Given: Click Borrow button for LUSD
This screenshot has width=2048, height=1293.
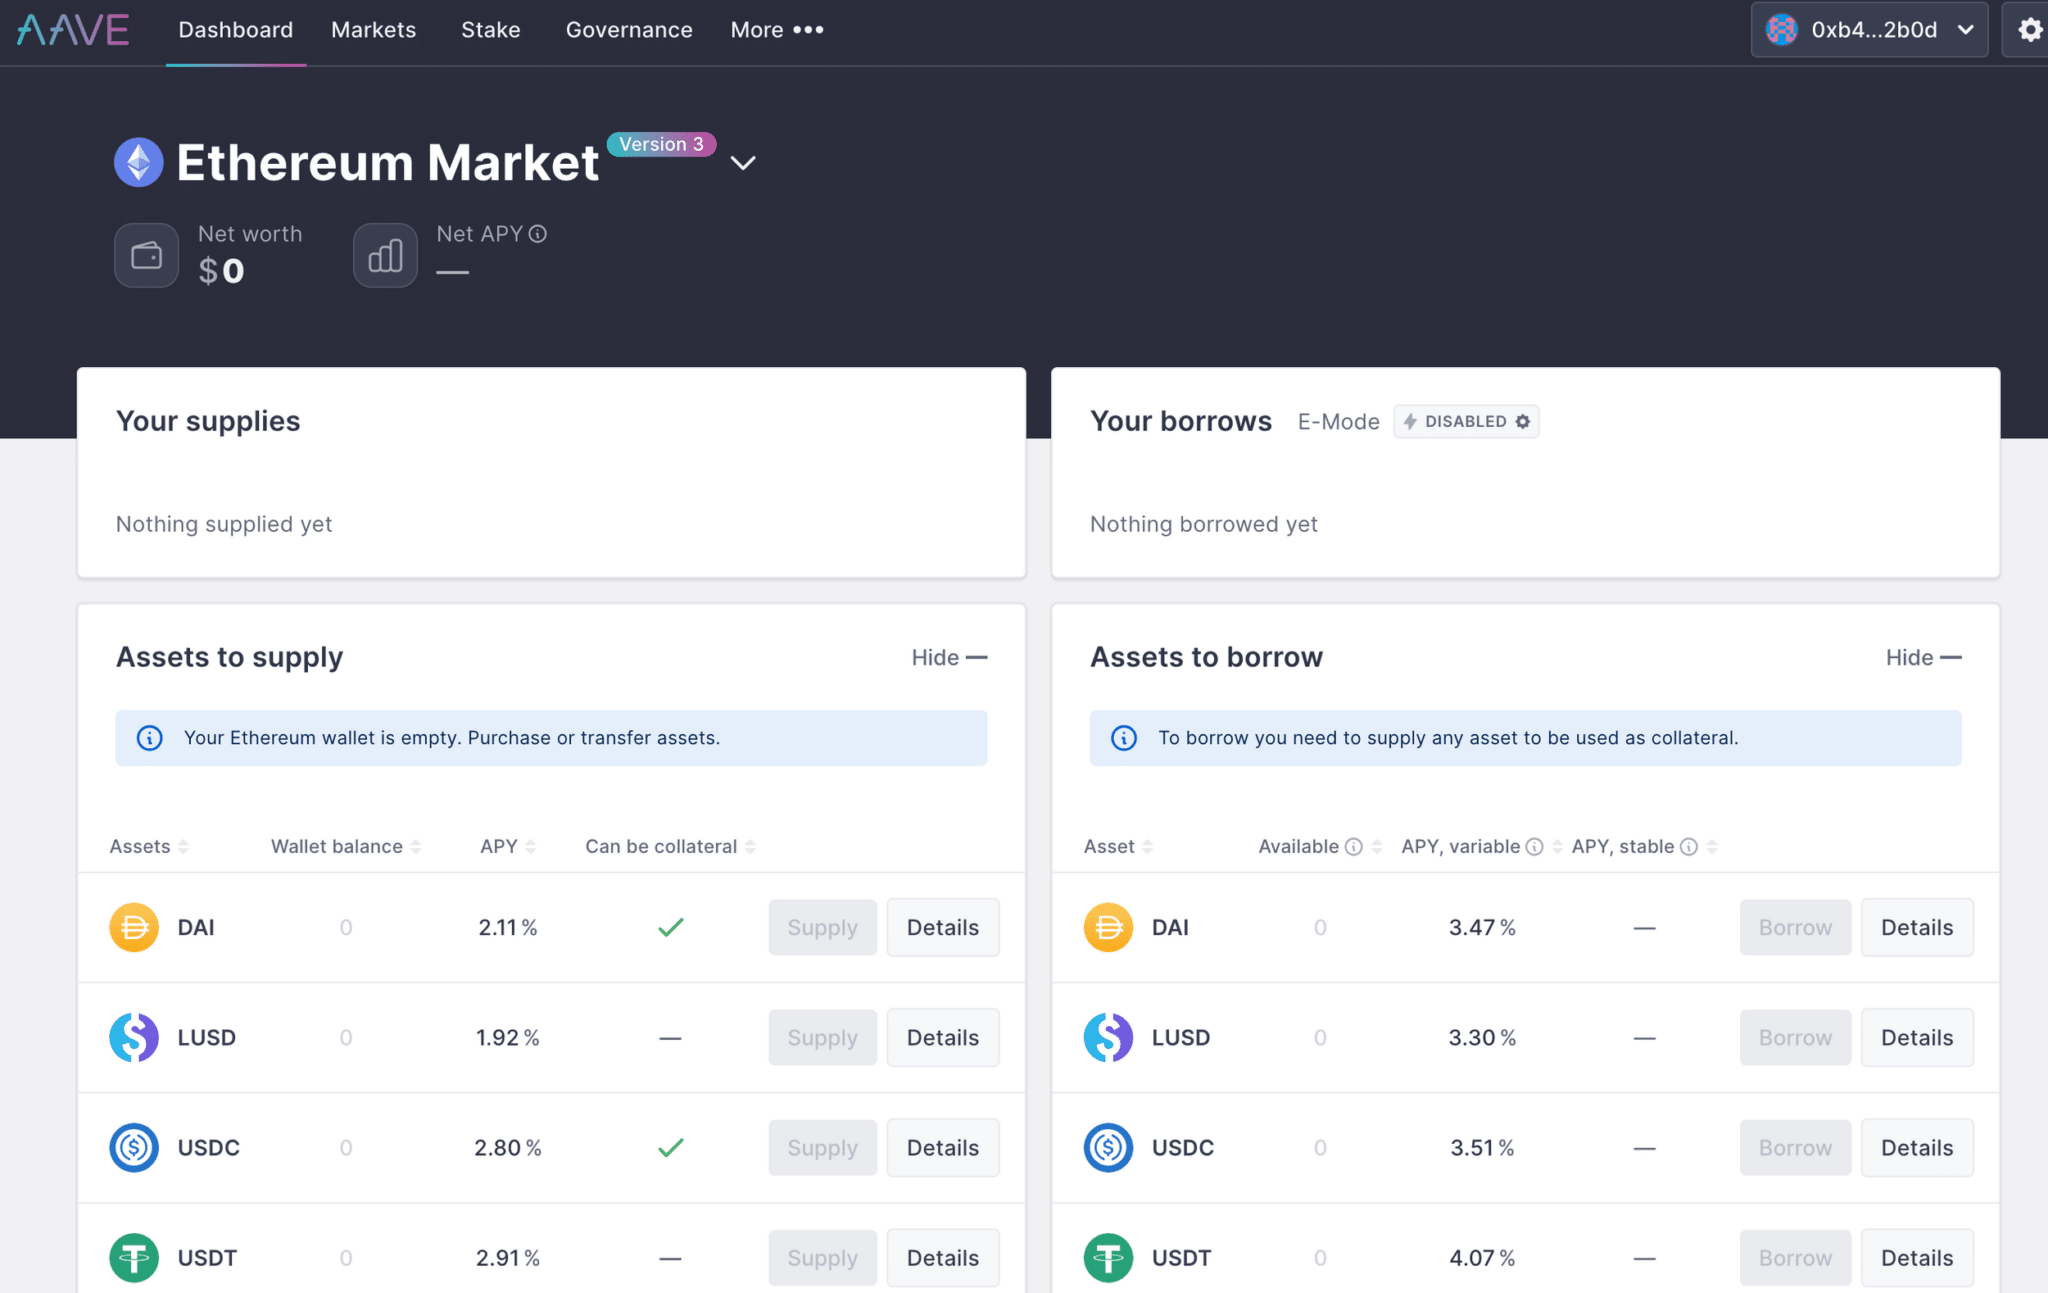Looking at the screenshot, I should [x=1795, y=1037].
